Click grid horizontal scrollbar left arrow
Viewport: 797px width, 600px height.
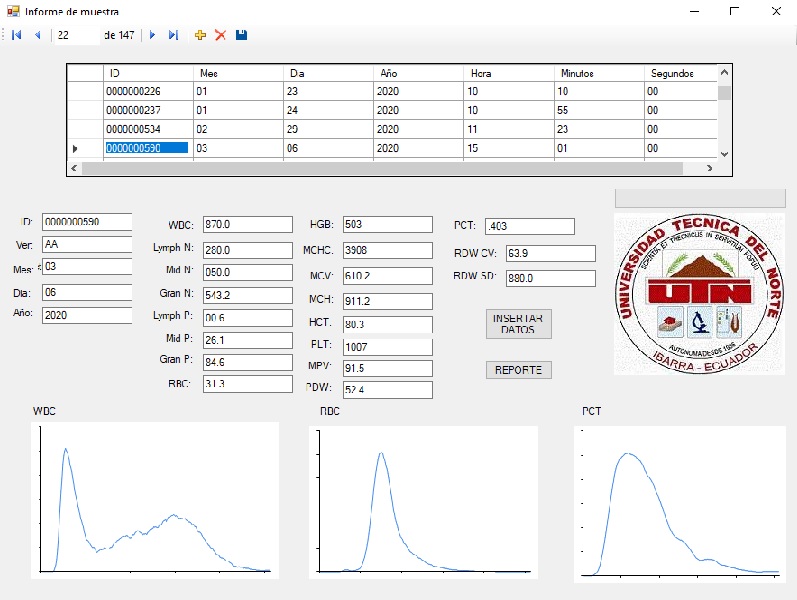point(74,168)
